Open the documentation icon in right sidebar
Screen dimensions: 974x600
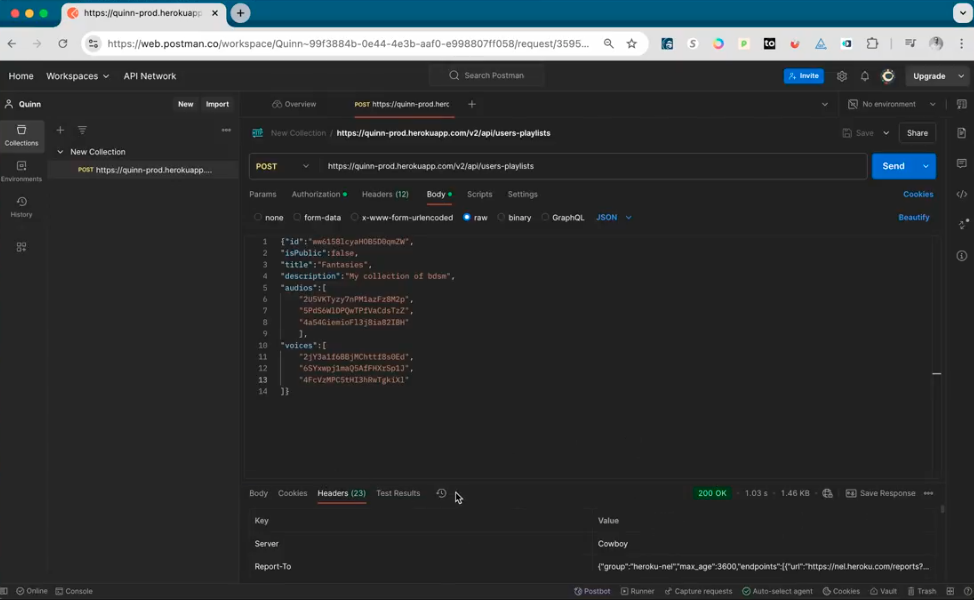tap(962, 133)
